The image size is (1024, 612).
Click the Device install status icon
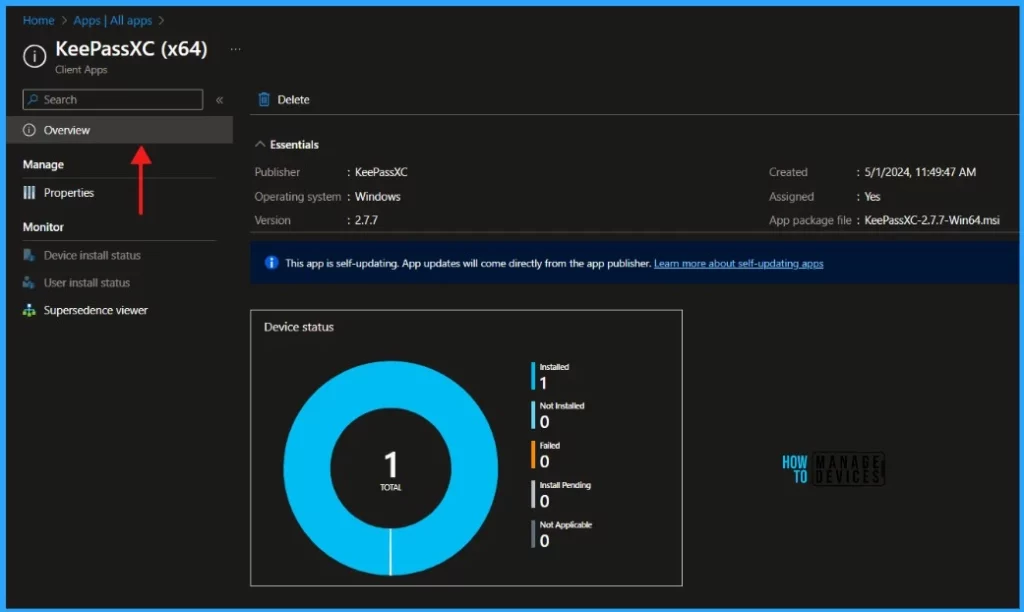(29, 255)
